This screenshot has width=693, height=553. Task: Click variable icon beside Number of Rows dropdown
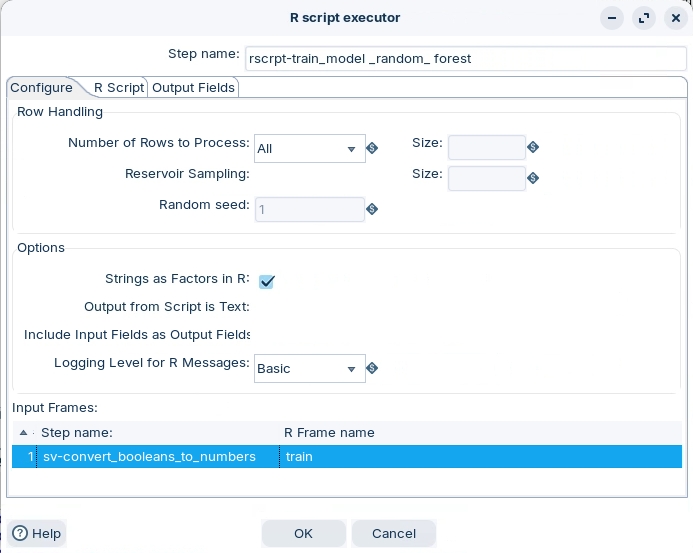(x=372, y=148)
